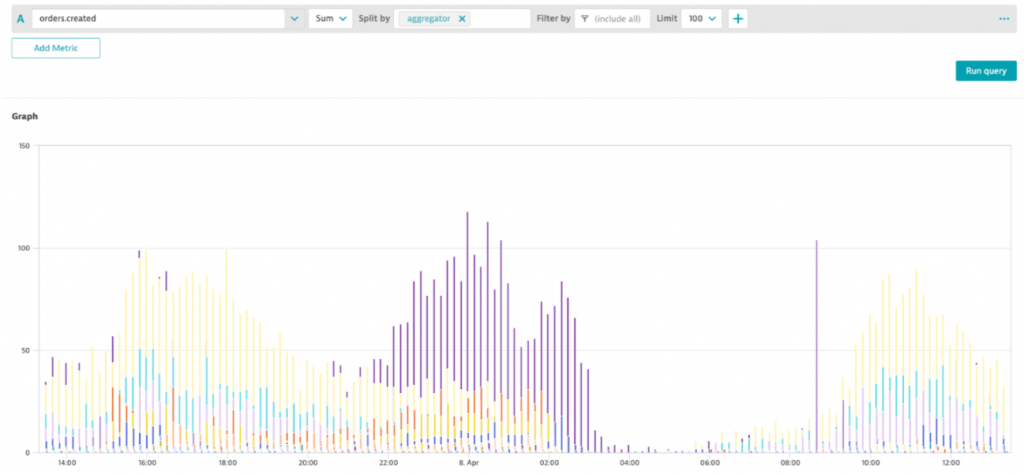This screenshot has width=1024, height=475.
Task: Click into the orders.created metric field
Action: (150, 19)
